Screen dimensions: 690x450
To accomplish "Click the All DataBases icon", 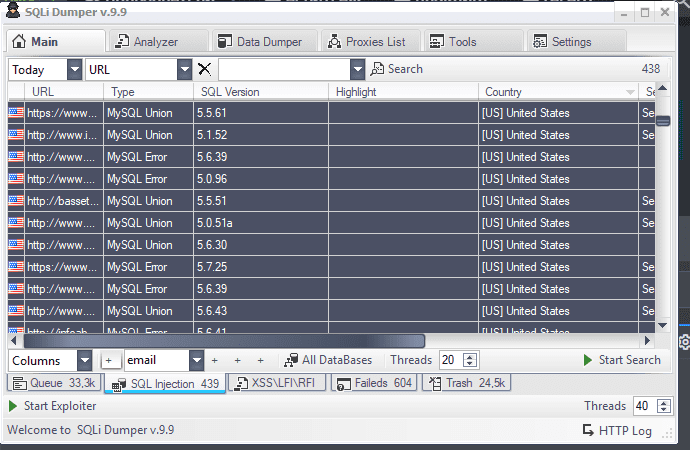I will pyautogui.click(x=291, y=360).
